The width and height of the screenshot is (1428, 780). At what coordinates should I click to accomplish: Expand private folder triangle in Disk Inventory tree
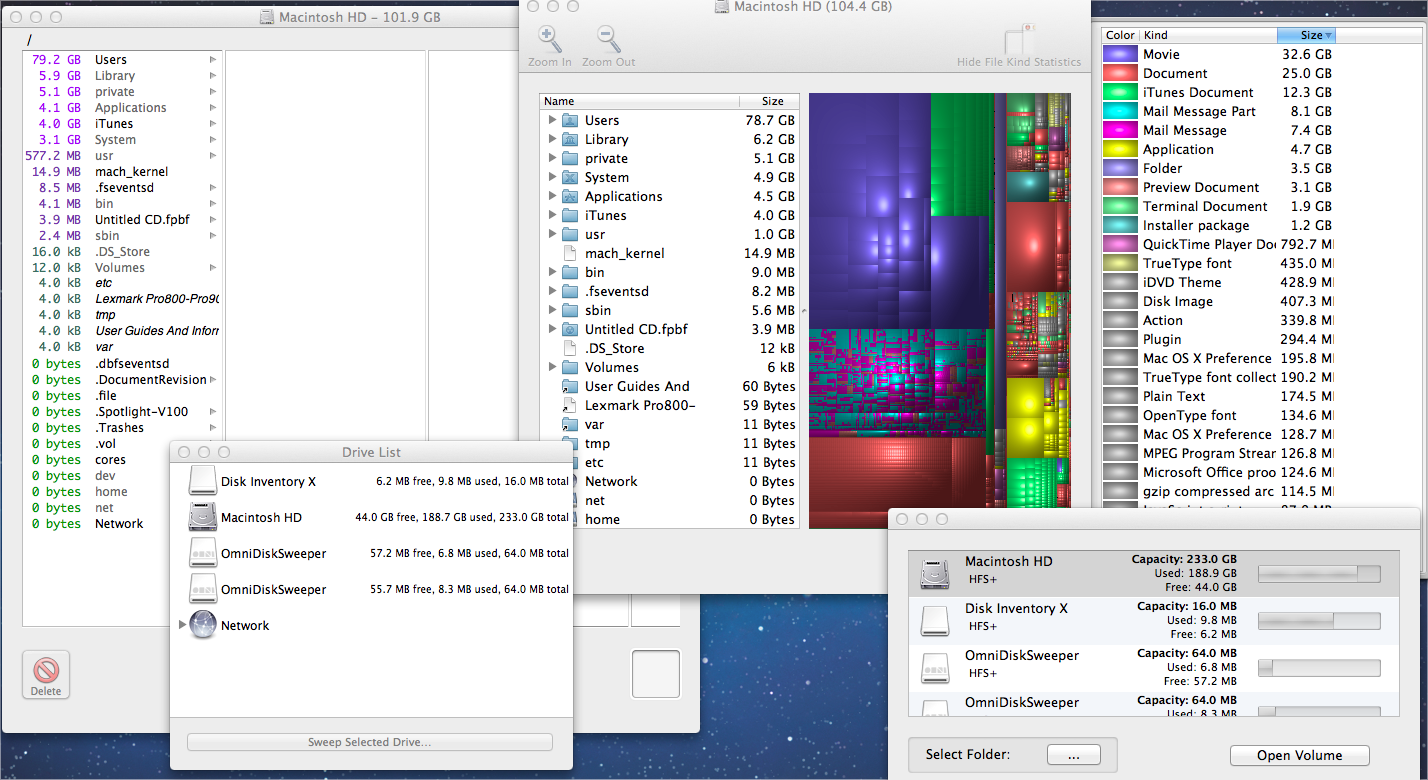point(552,158)
